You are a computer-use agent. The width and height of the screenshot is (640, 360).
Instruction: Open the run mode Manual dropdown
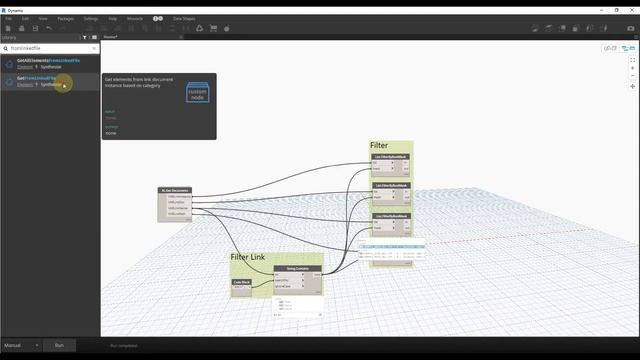21,345
